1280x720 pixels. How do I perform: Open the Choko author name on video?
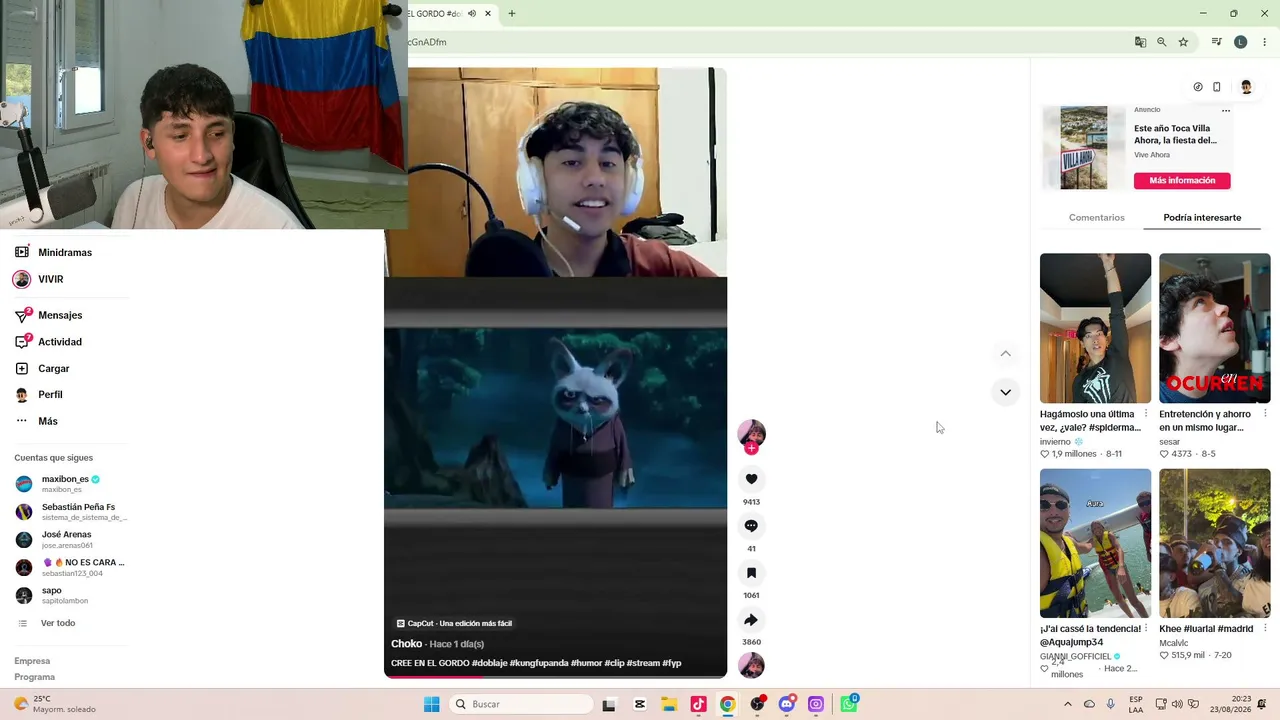tap(406, 644)
